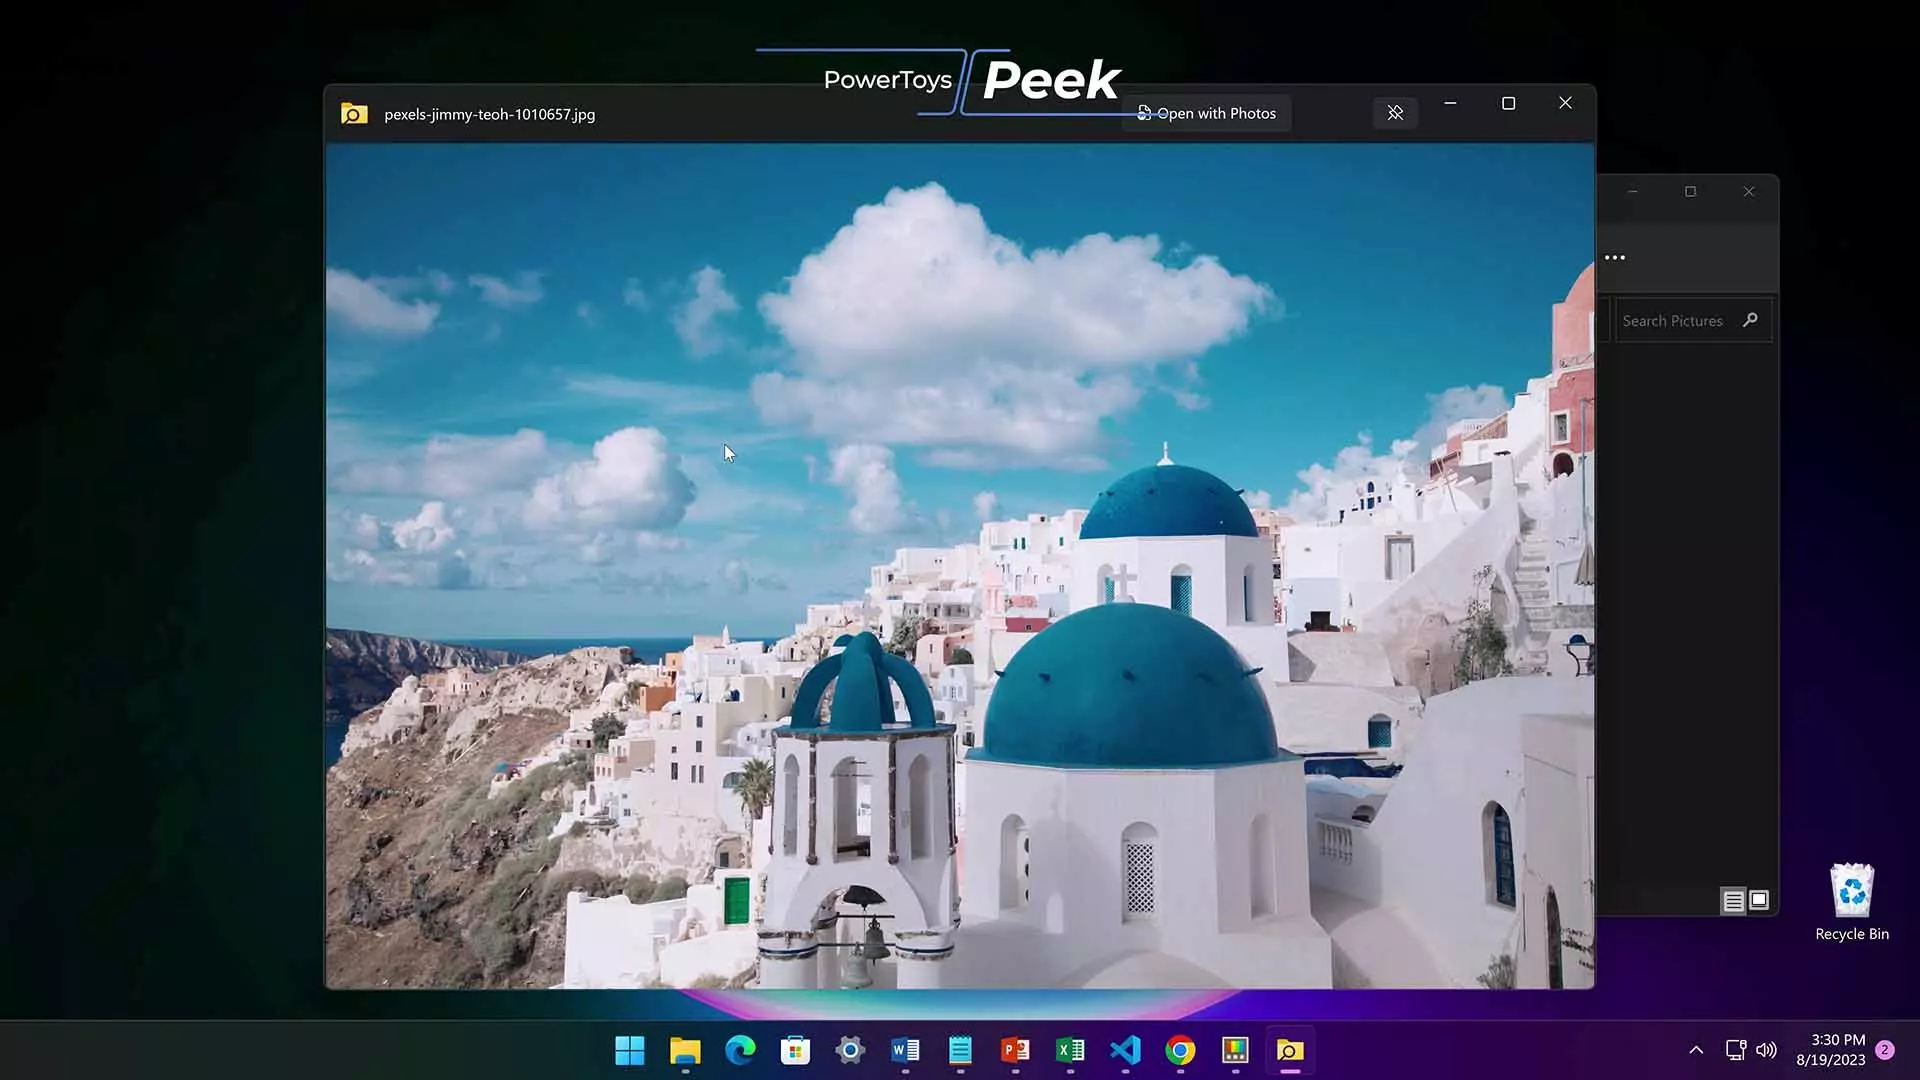Select the filename pexels-jimmy-teoh-1010657.jpg

[489, 114]
